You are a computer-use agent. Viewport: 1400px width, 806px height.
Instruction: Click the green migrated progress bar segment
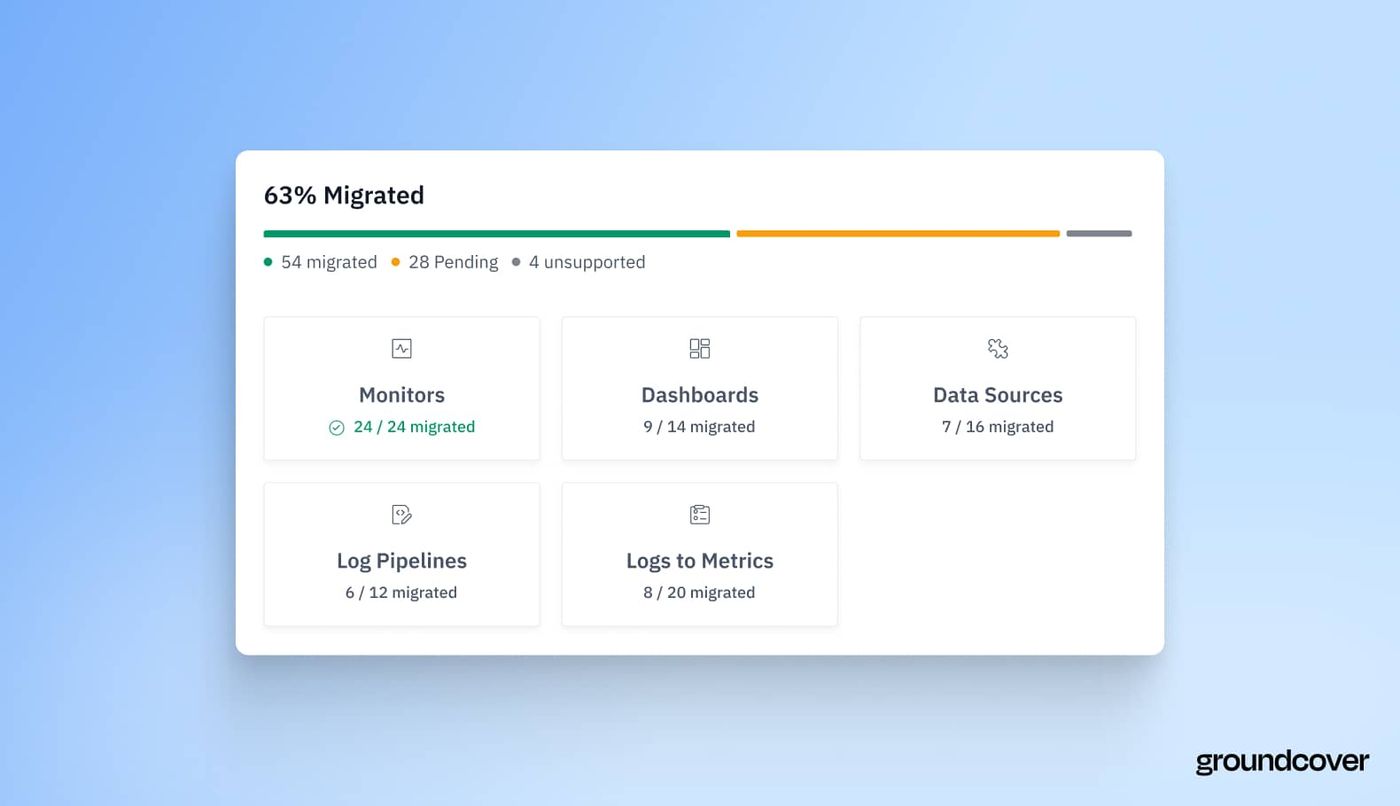(x=497, y=234)
